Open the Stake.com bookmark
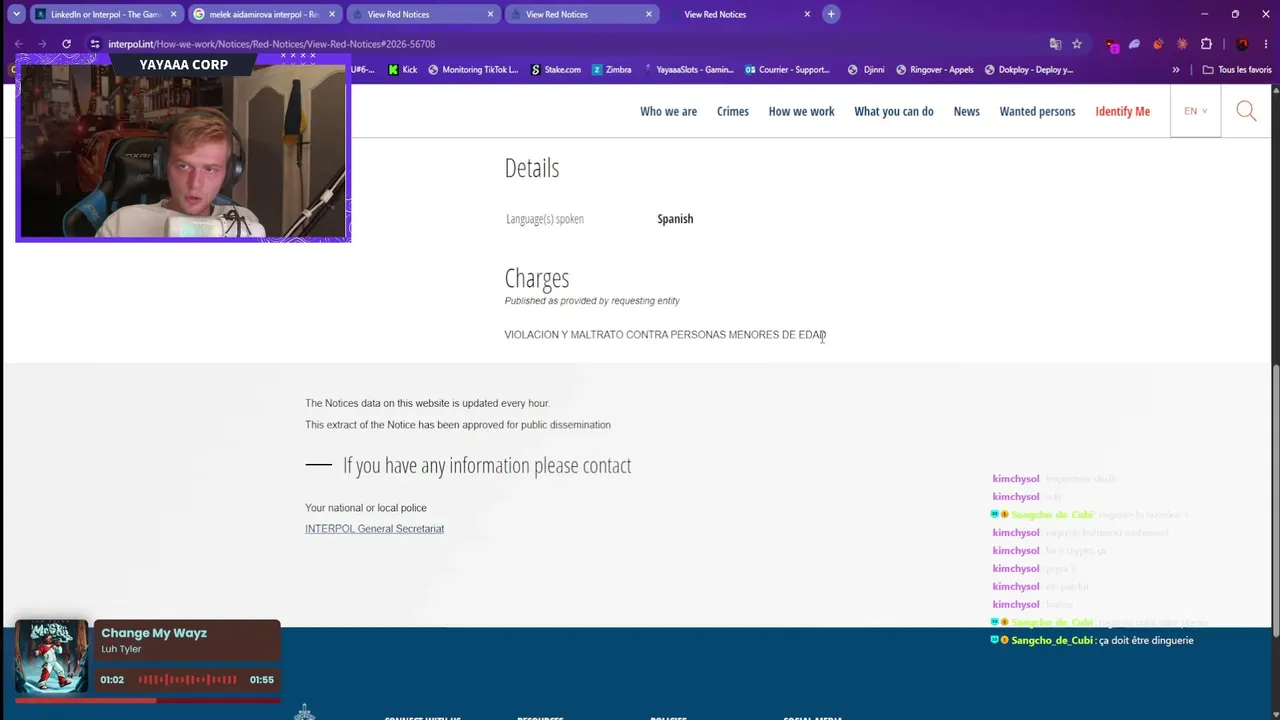 pos(555,70)
